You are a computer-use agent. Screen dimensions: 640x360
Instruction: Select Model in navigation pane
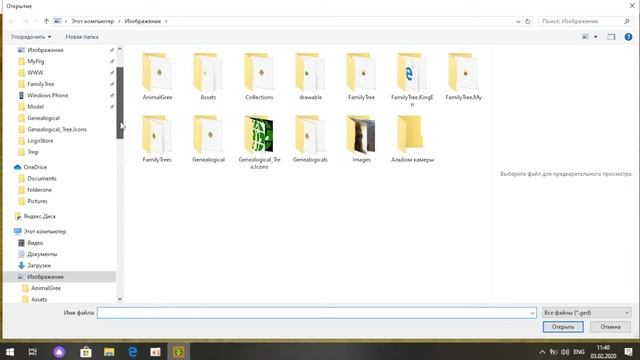click(x=36, y=107)
